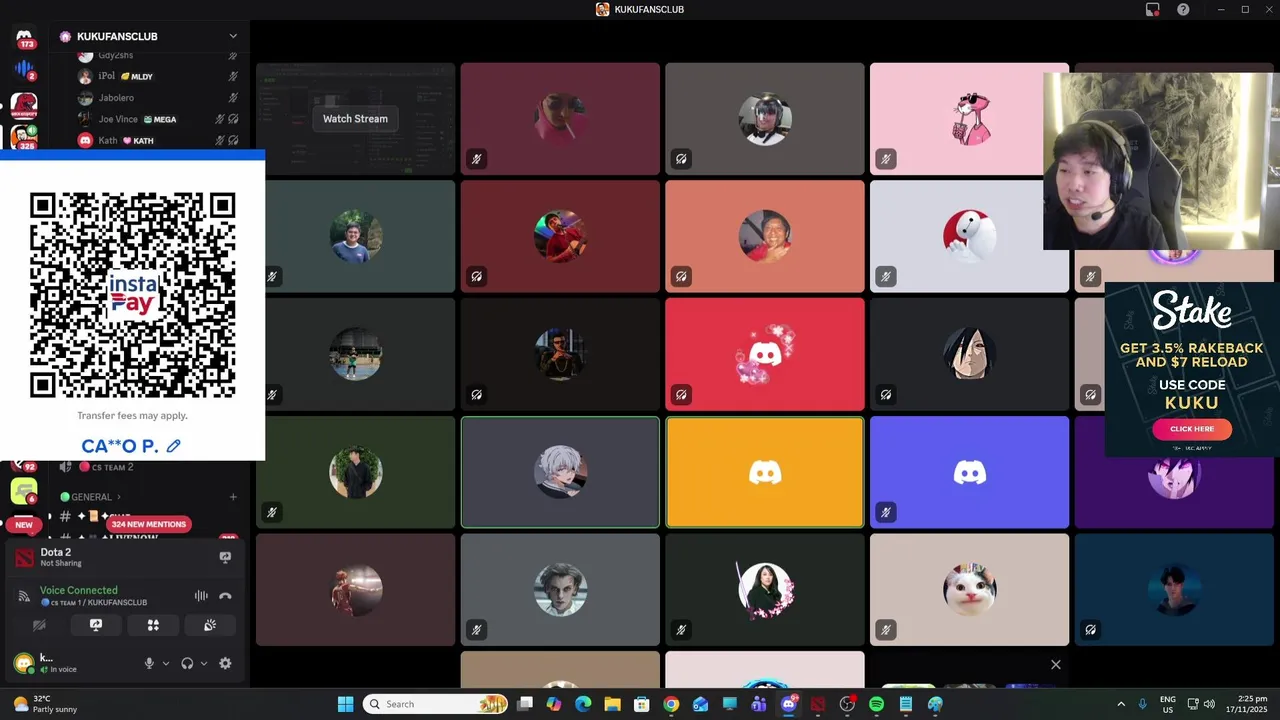
Task: Edit the CA**O P. name pencil icon
Action: click(174, 446)
